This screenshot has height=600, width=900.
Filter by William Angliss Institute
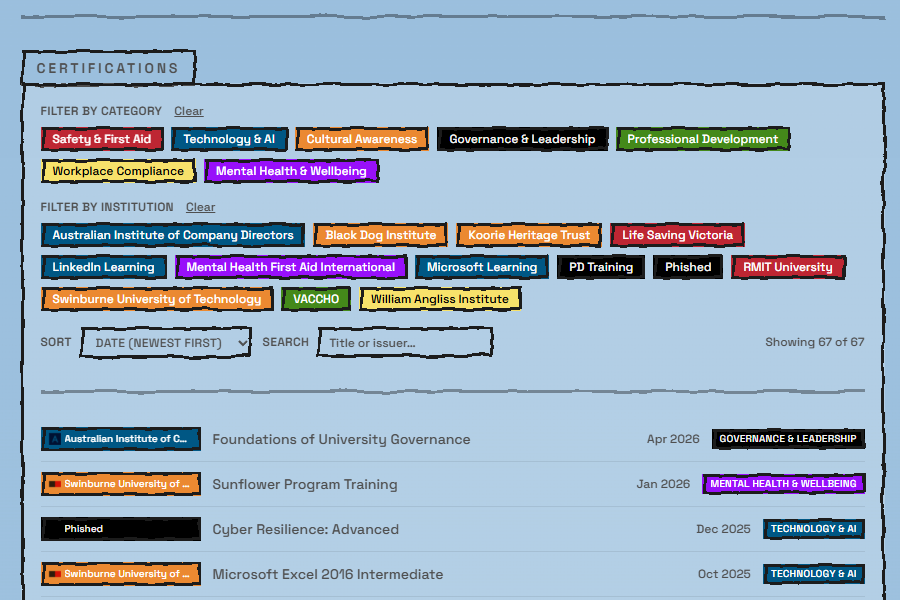point(440,299)
